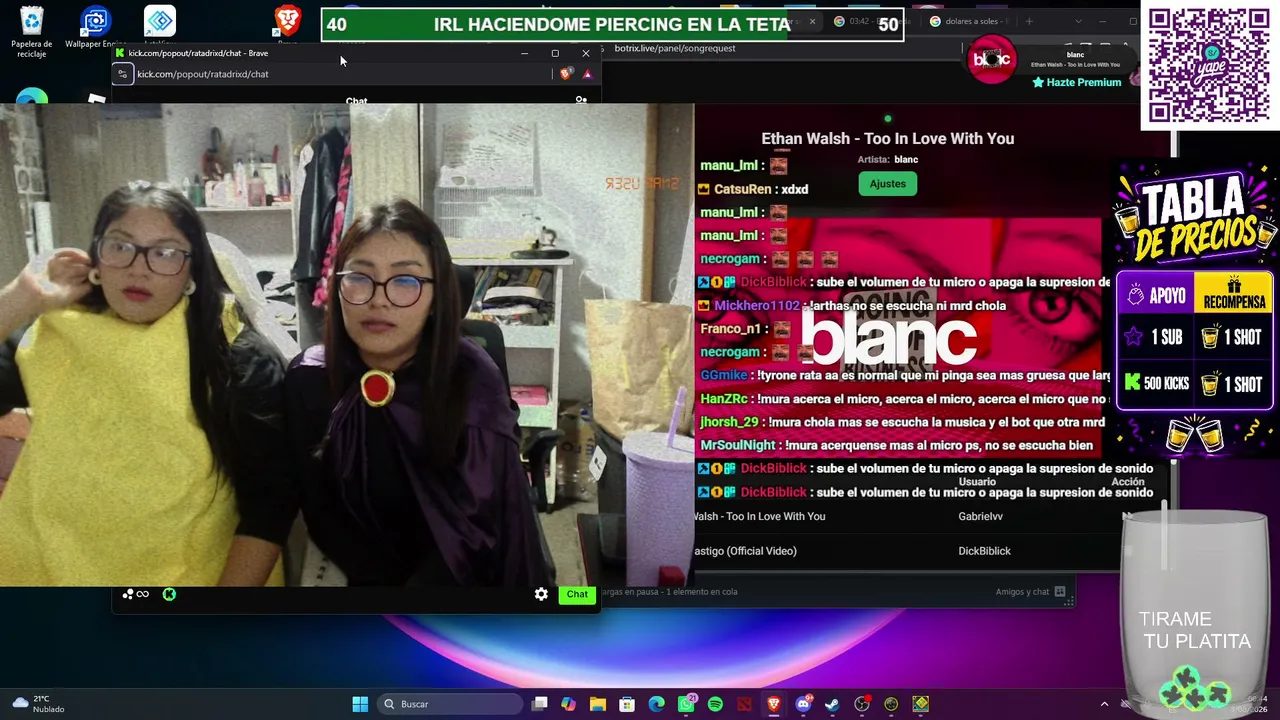
Task: Open File Explorer from the taskbar
Action: [x=598, y=704]
